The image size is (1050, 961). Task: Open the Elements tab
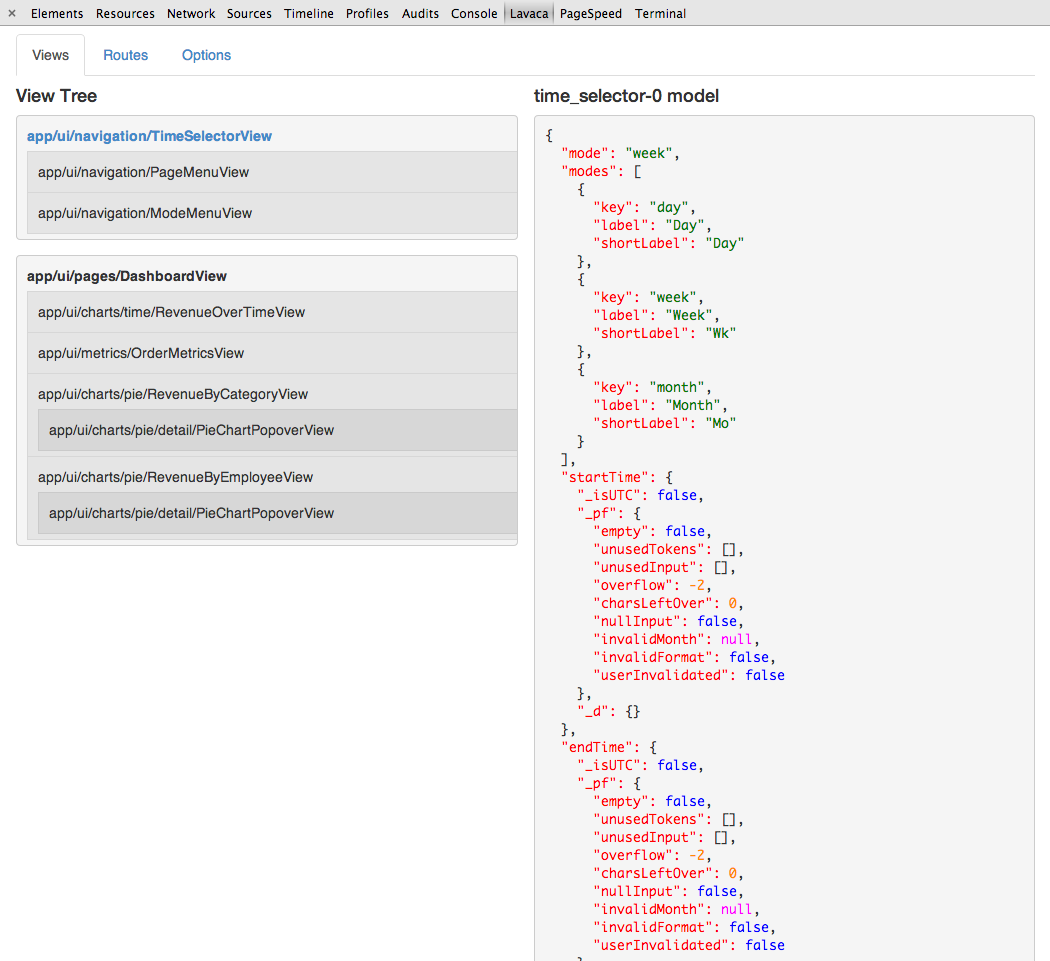coord(57,13)
